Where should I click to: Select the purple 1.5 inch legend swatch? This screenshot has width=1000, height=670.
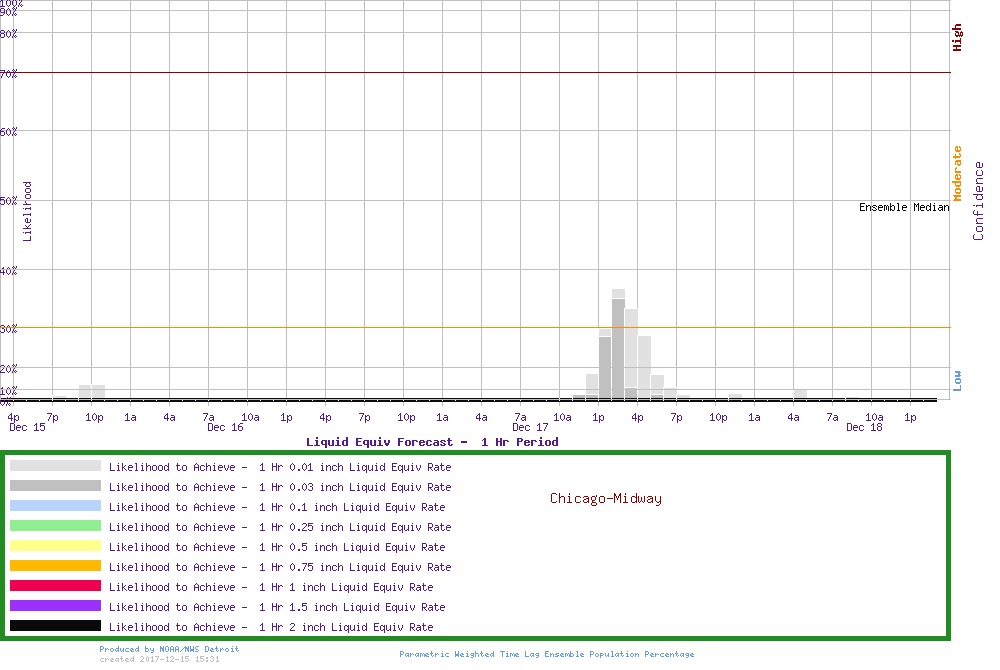tap(55, 606)
